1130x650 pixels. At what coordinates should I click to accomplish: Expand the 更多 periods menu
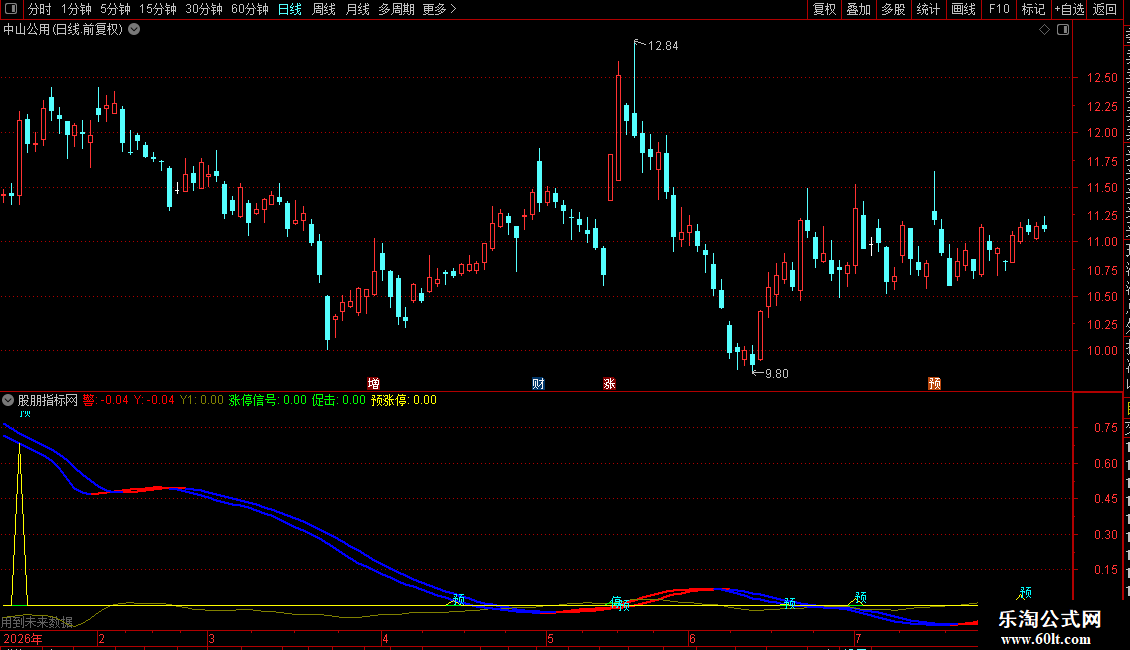coord(439,9)
